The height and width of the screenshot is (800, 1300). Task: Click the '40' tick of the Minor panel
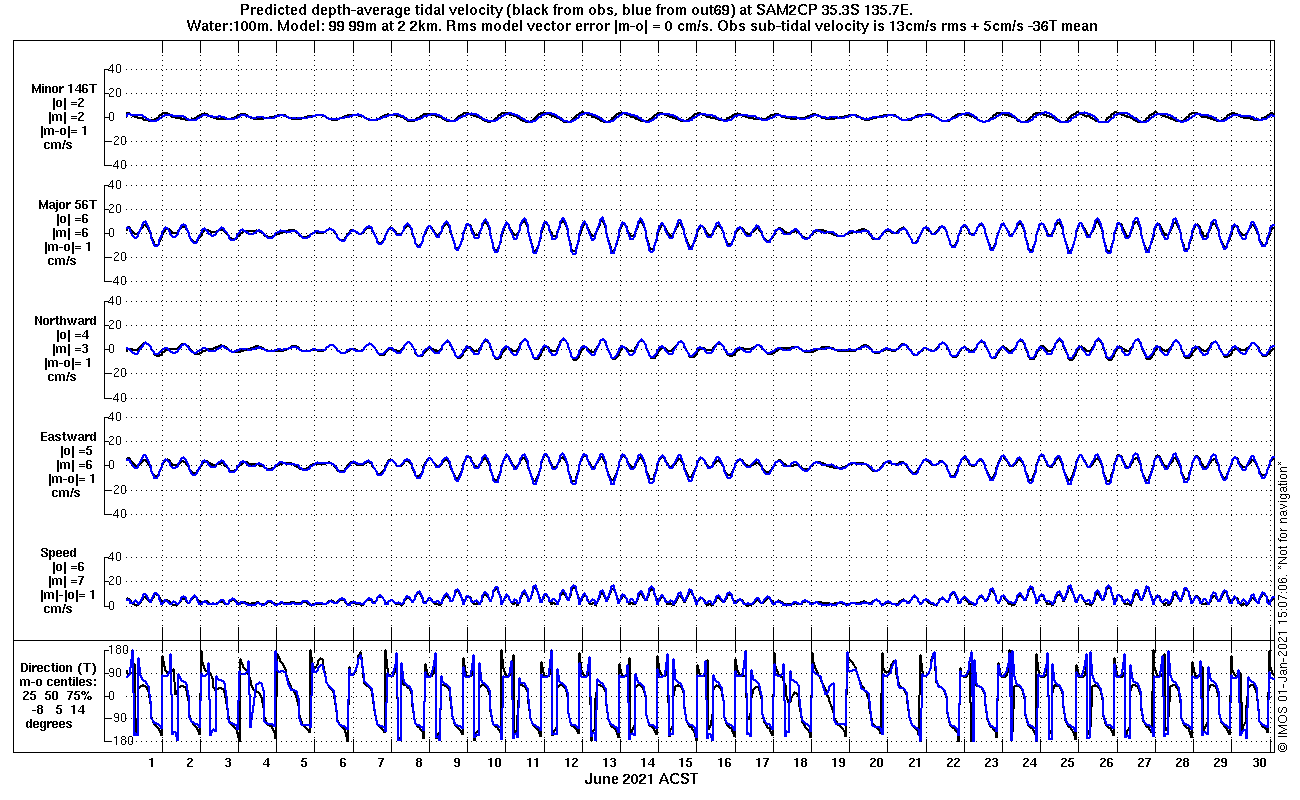click(113, 68)
